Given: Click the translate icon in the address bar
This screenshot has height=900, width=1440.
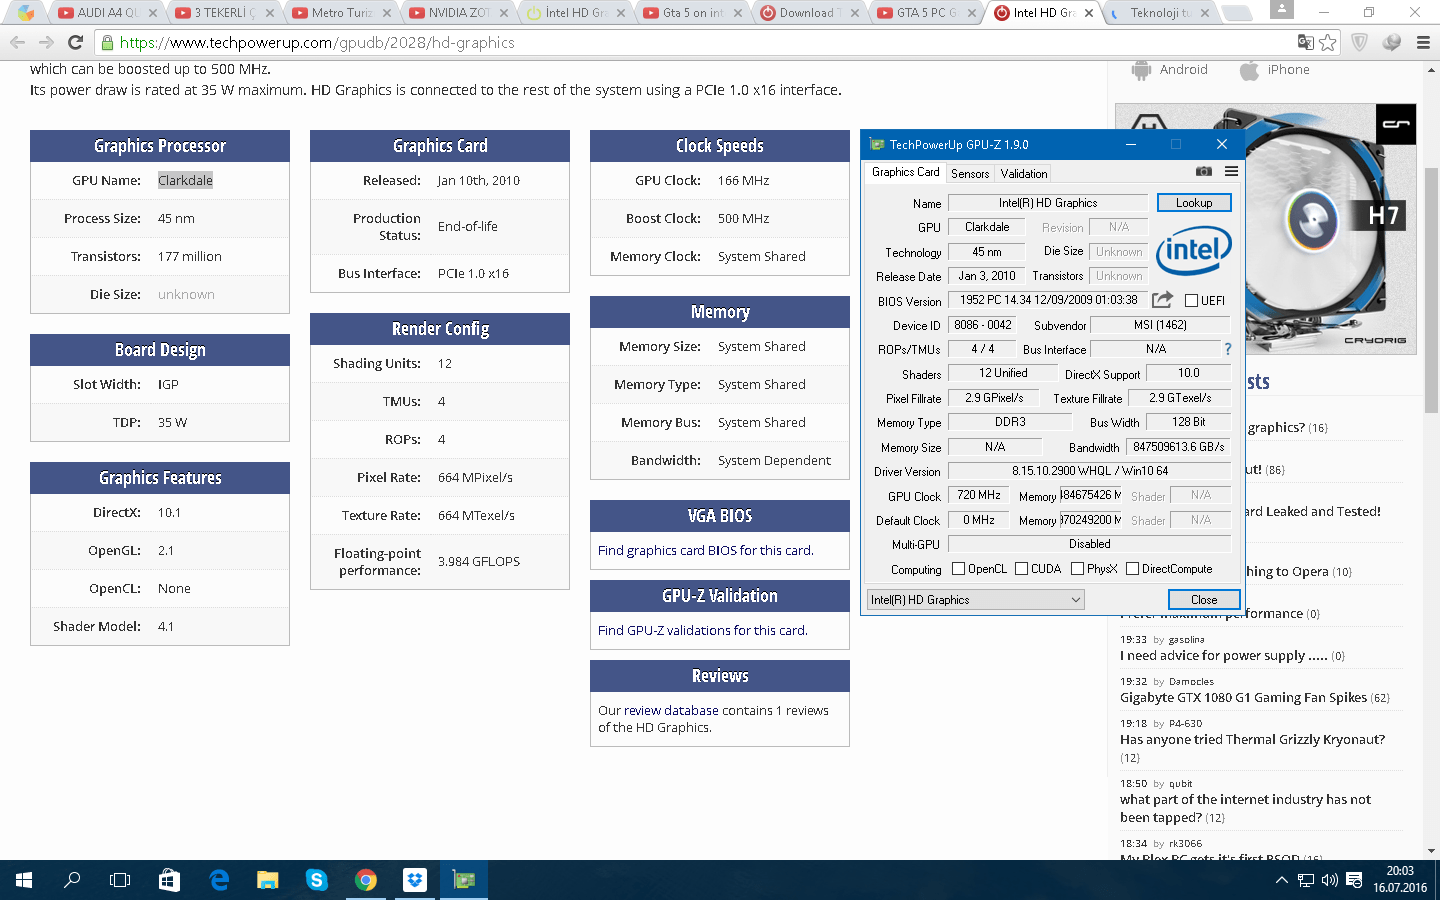Looking at the screenshot, I should coord(1305,42).
